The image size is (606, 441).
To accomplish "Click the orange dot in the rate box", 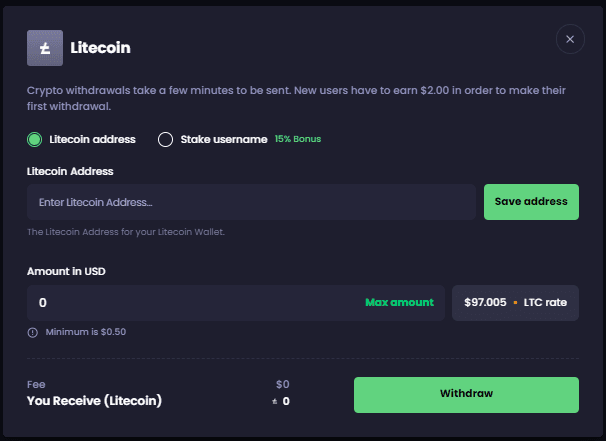I will [515, 303].
